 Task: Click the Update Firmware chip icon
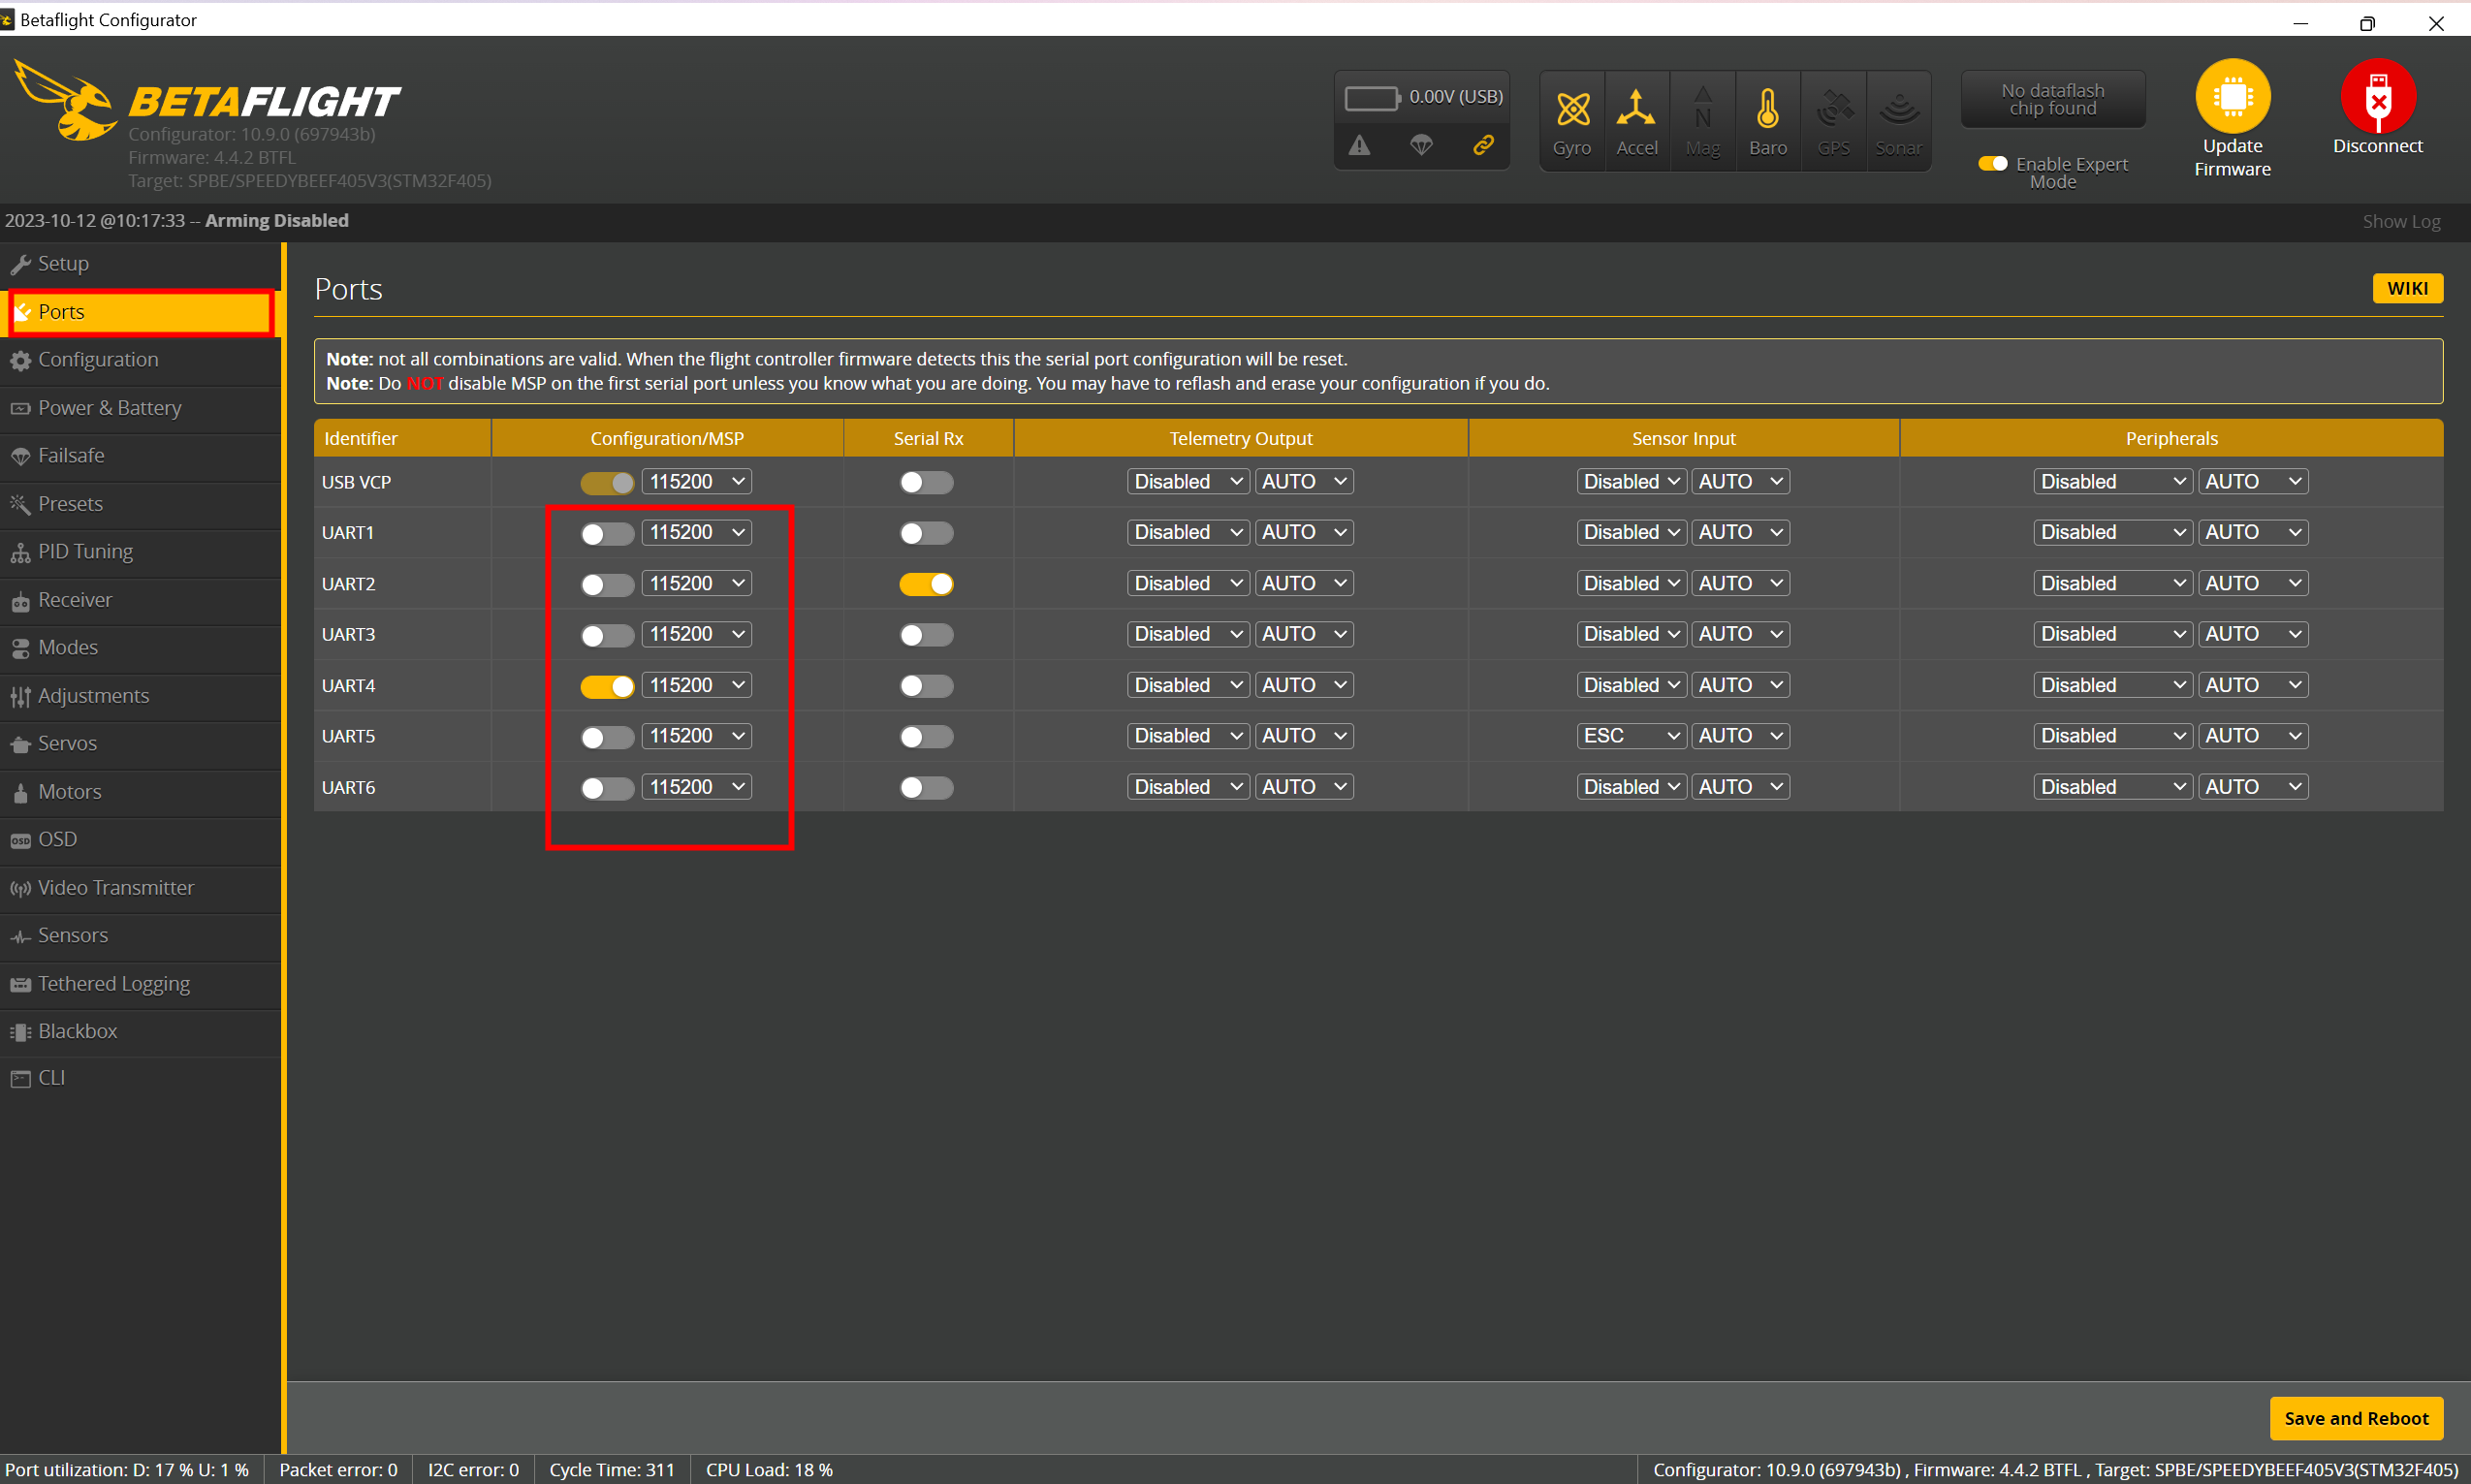pos(2232,97)
